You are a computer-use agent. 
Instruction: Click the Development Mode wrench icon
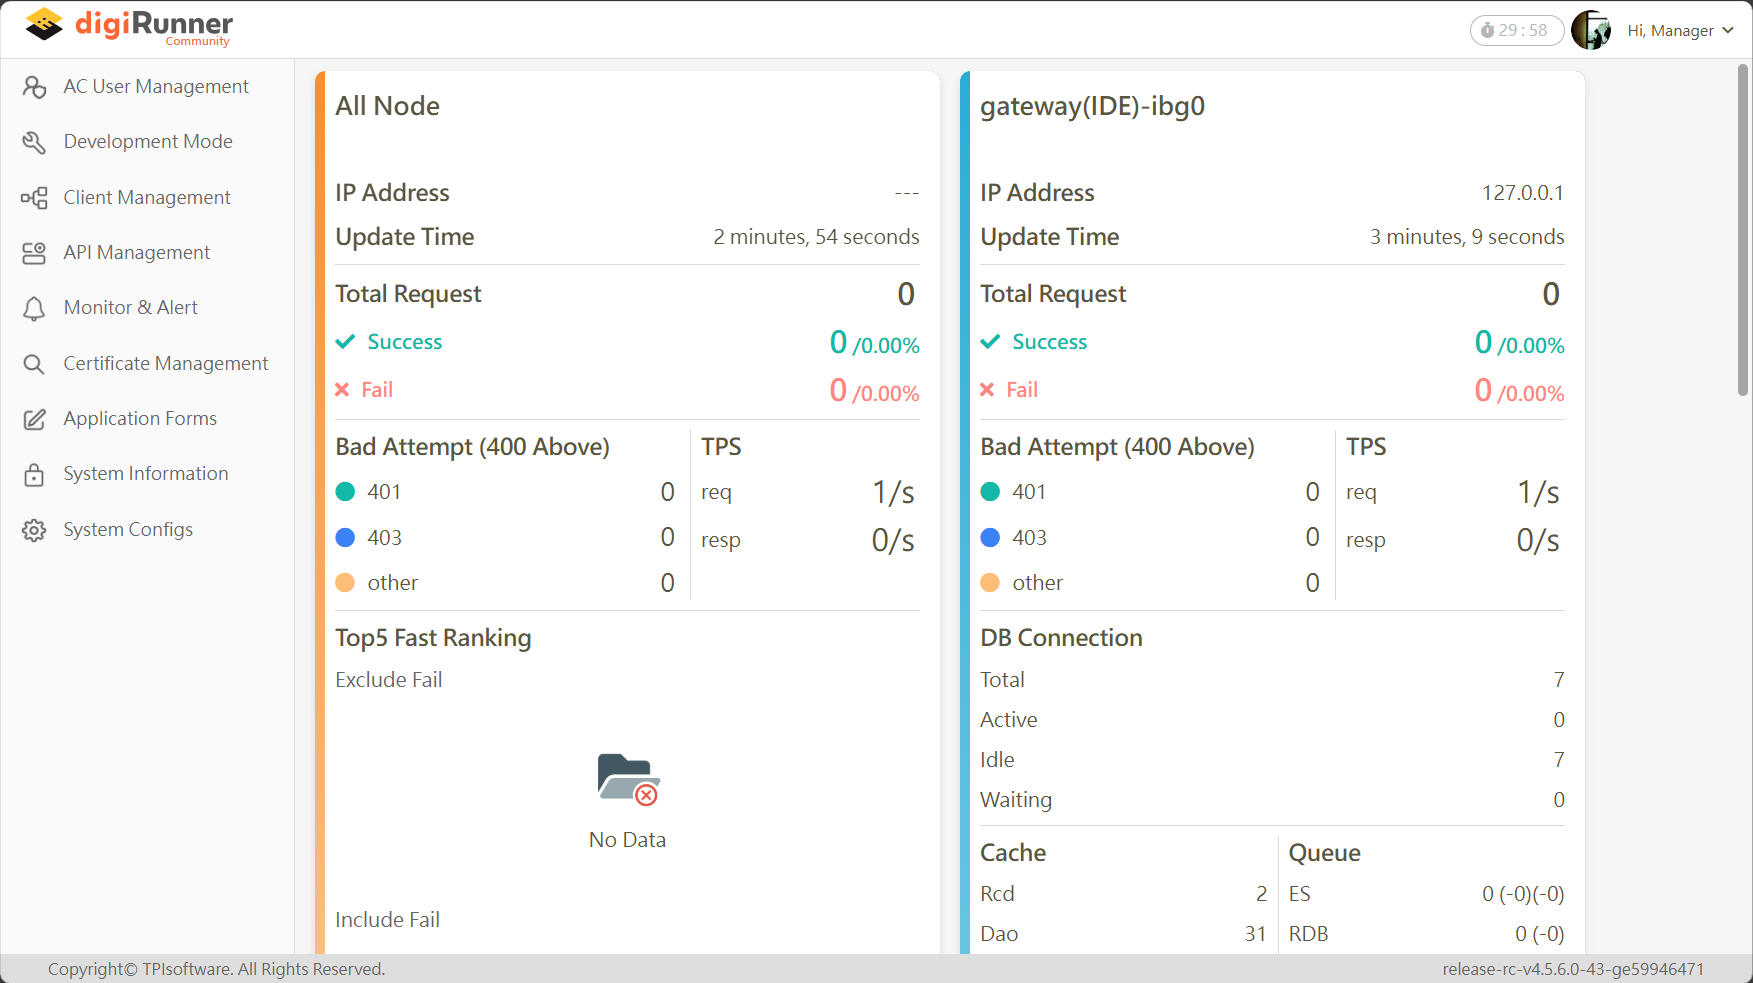(x=34, y=142)
